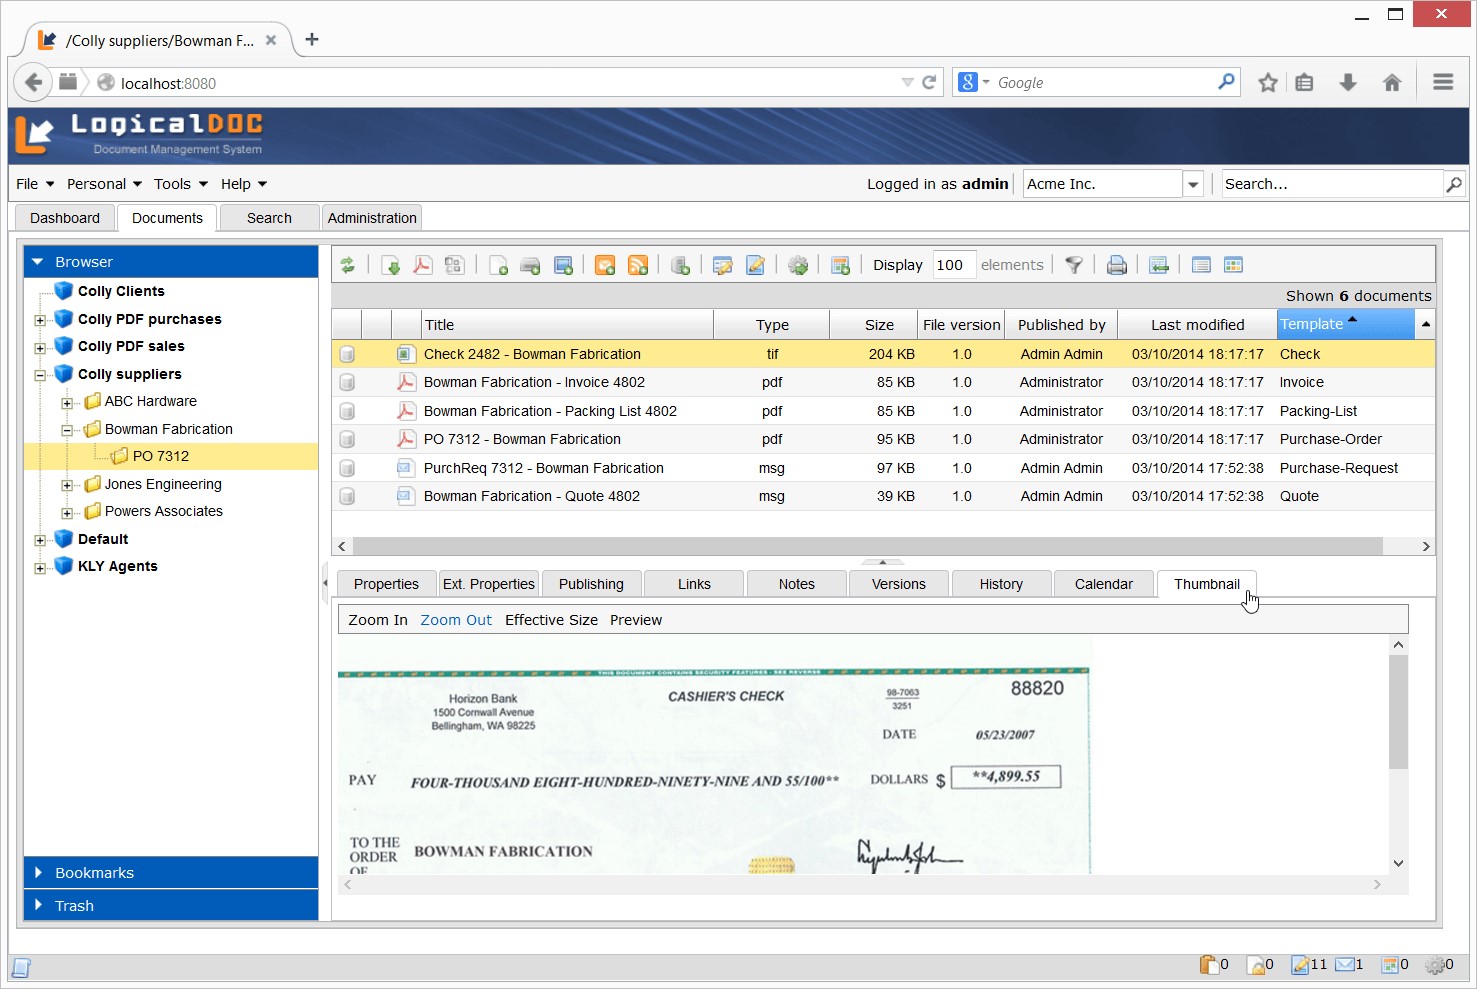This screenshot has height=989, width=1477.
Task: Click the RSS feed toolbar icon
Action: coord(637,265)
